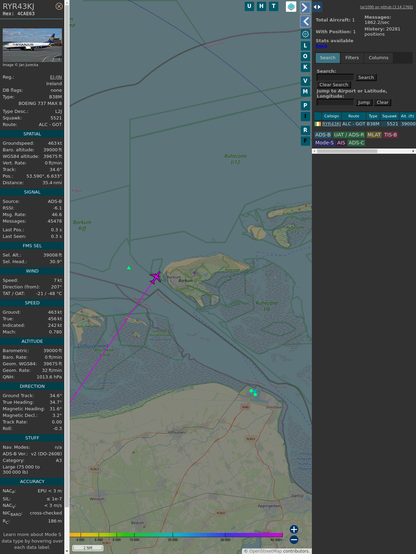Click the MLAT legend swatch
416x554 pixels.
coord(374,135)
